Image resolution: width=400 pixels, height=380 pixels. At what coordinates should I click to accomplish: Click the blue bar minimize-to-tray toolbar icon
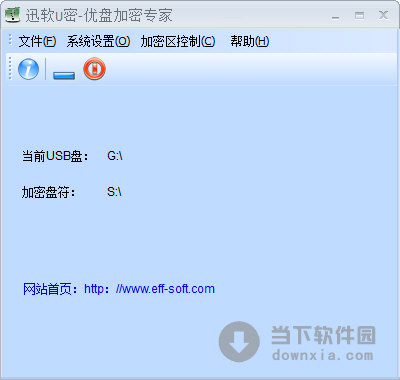[x=64, y=75]
